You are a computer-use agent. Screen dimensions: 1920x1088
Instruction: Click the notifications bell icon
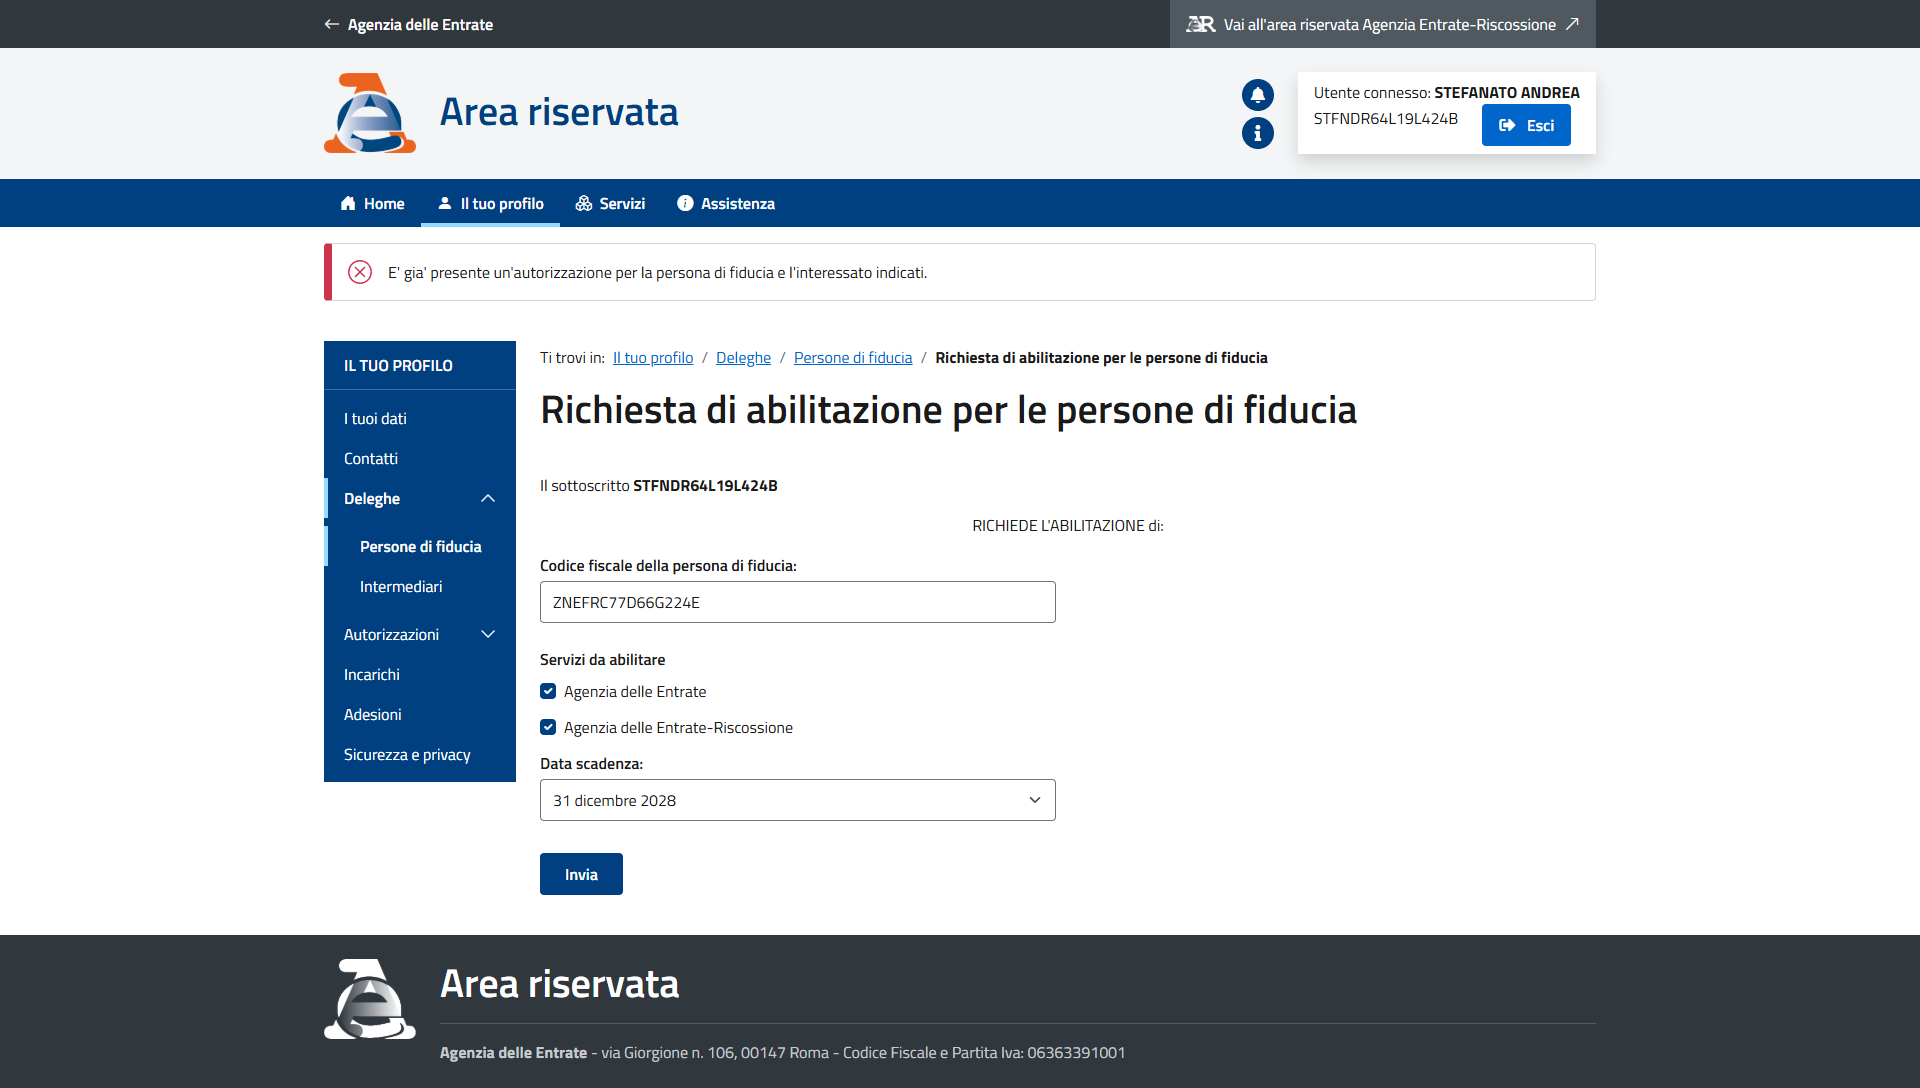pos(1257,95)
